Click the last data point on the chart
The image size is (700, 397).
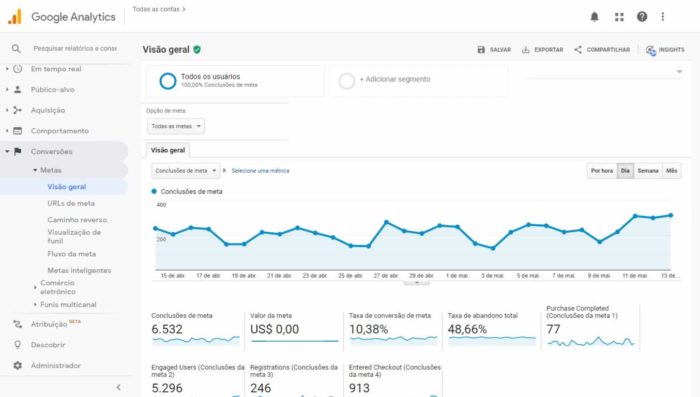tap(671, 215)
